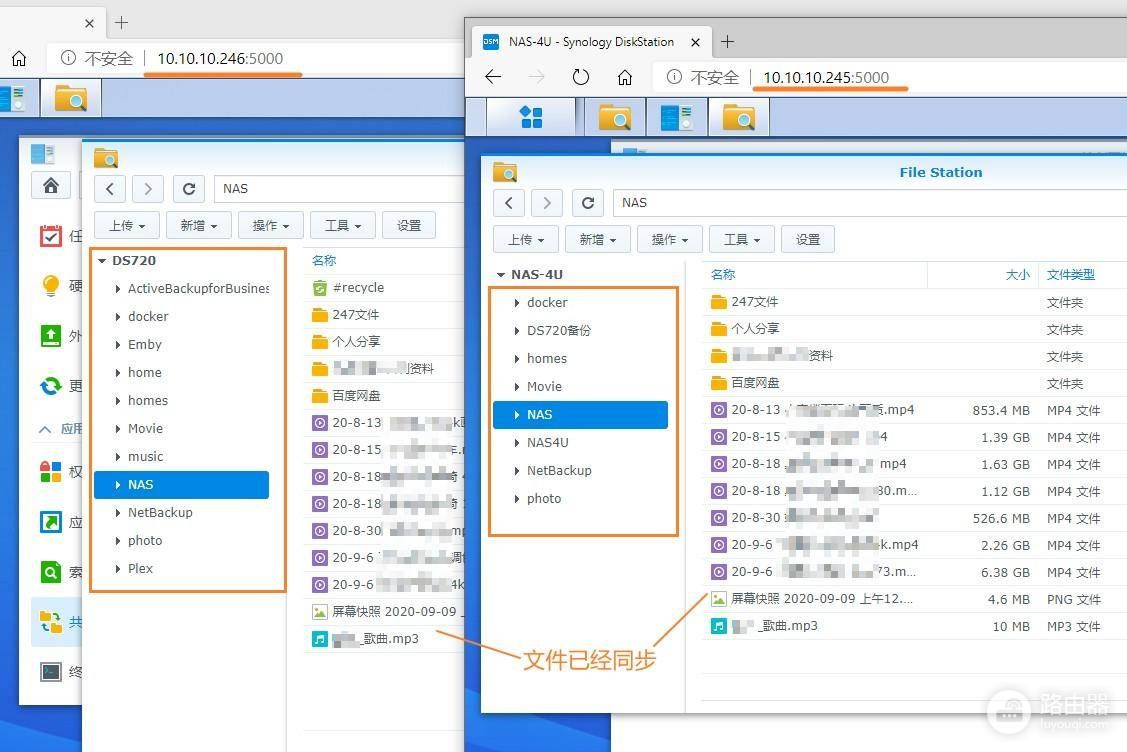Select the NetBackup folder in NAS-4U tree
Screen dimensions: 1127x752
click(559, 470)
